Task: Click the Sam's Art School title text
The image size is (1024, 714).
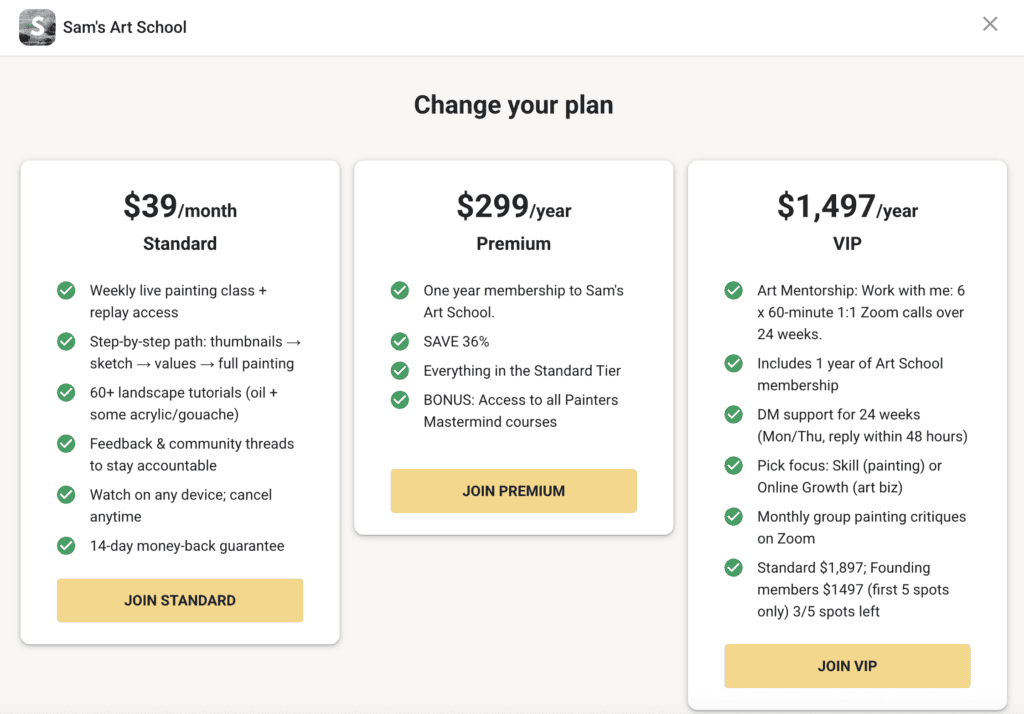Action: 125,27
